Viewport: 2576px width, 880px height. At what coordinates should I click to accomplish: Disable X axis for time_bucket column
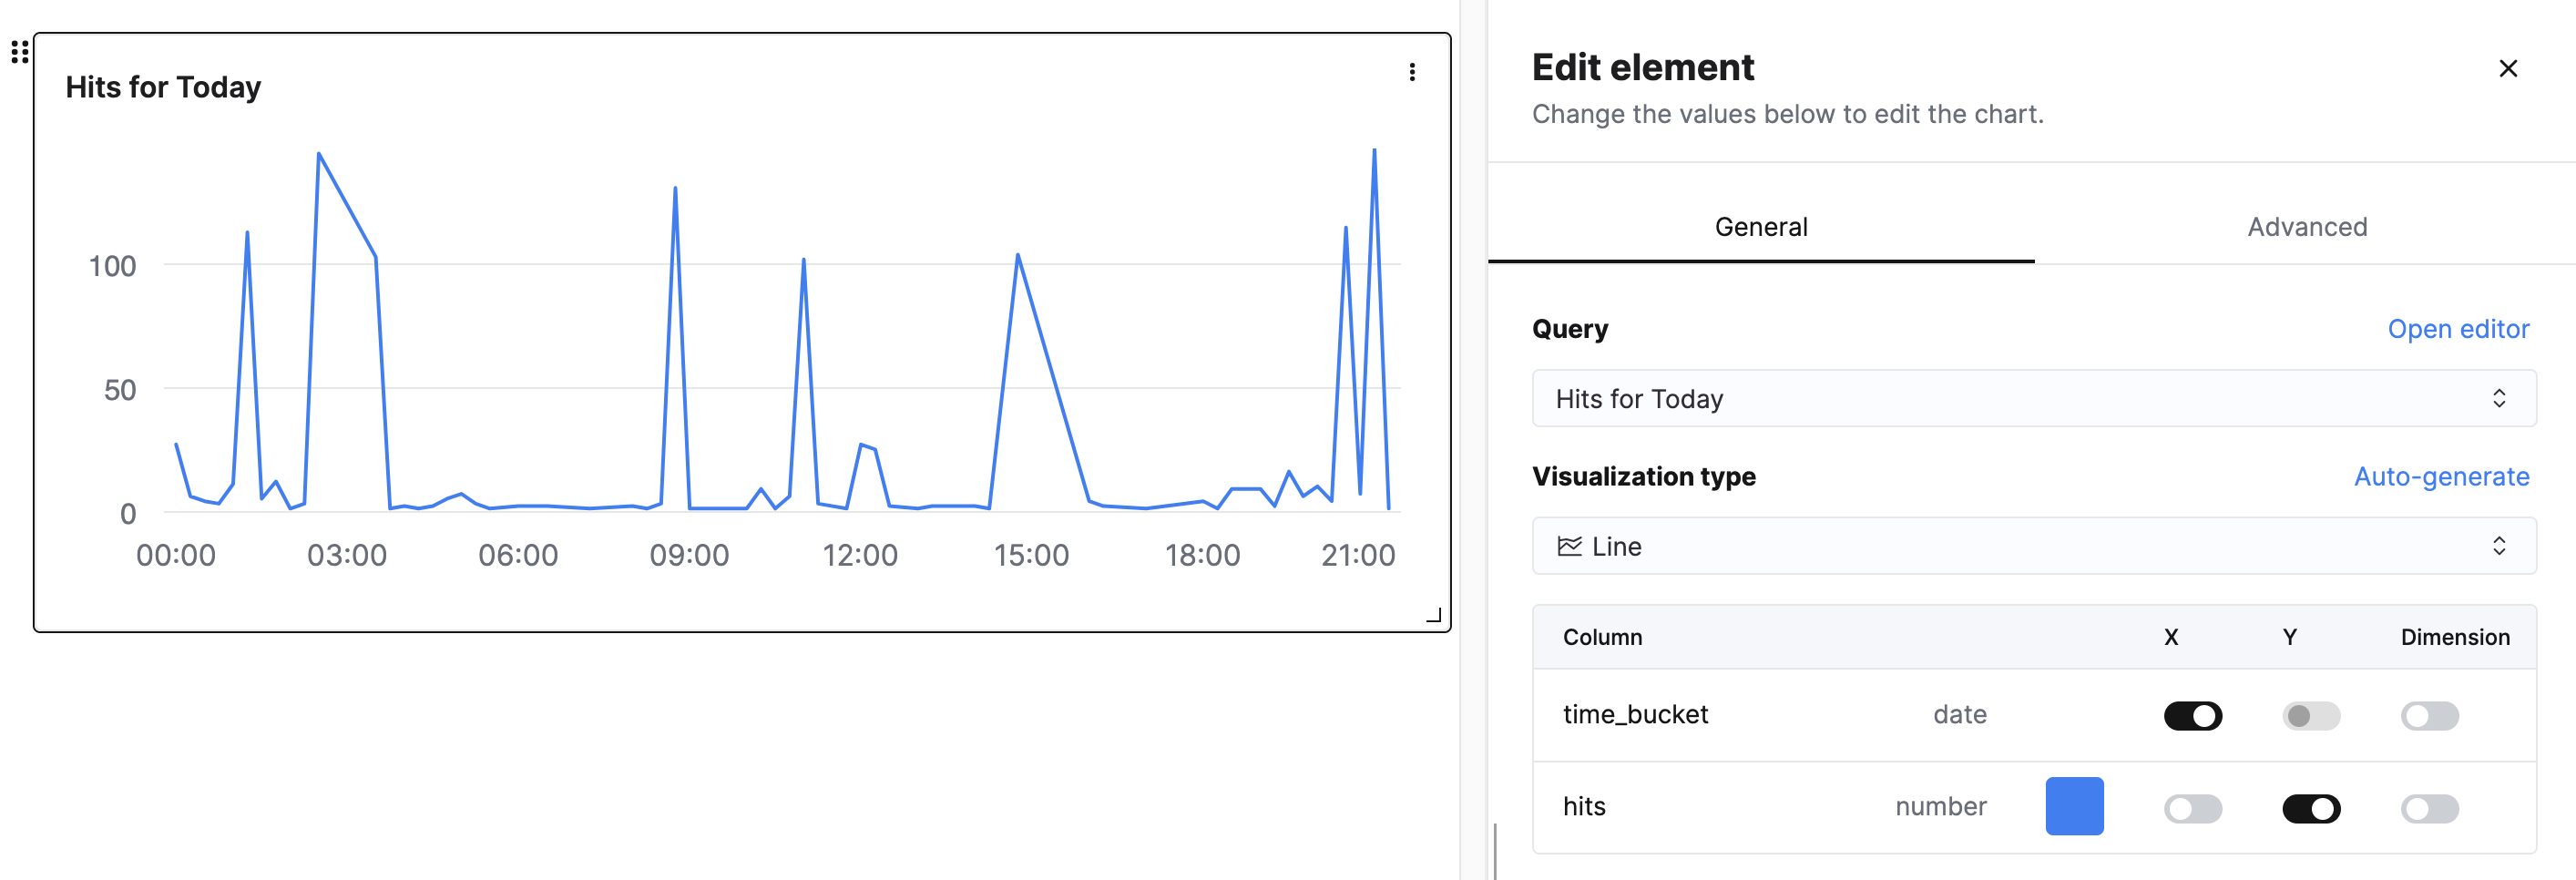pos(2194,715)
